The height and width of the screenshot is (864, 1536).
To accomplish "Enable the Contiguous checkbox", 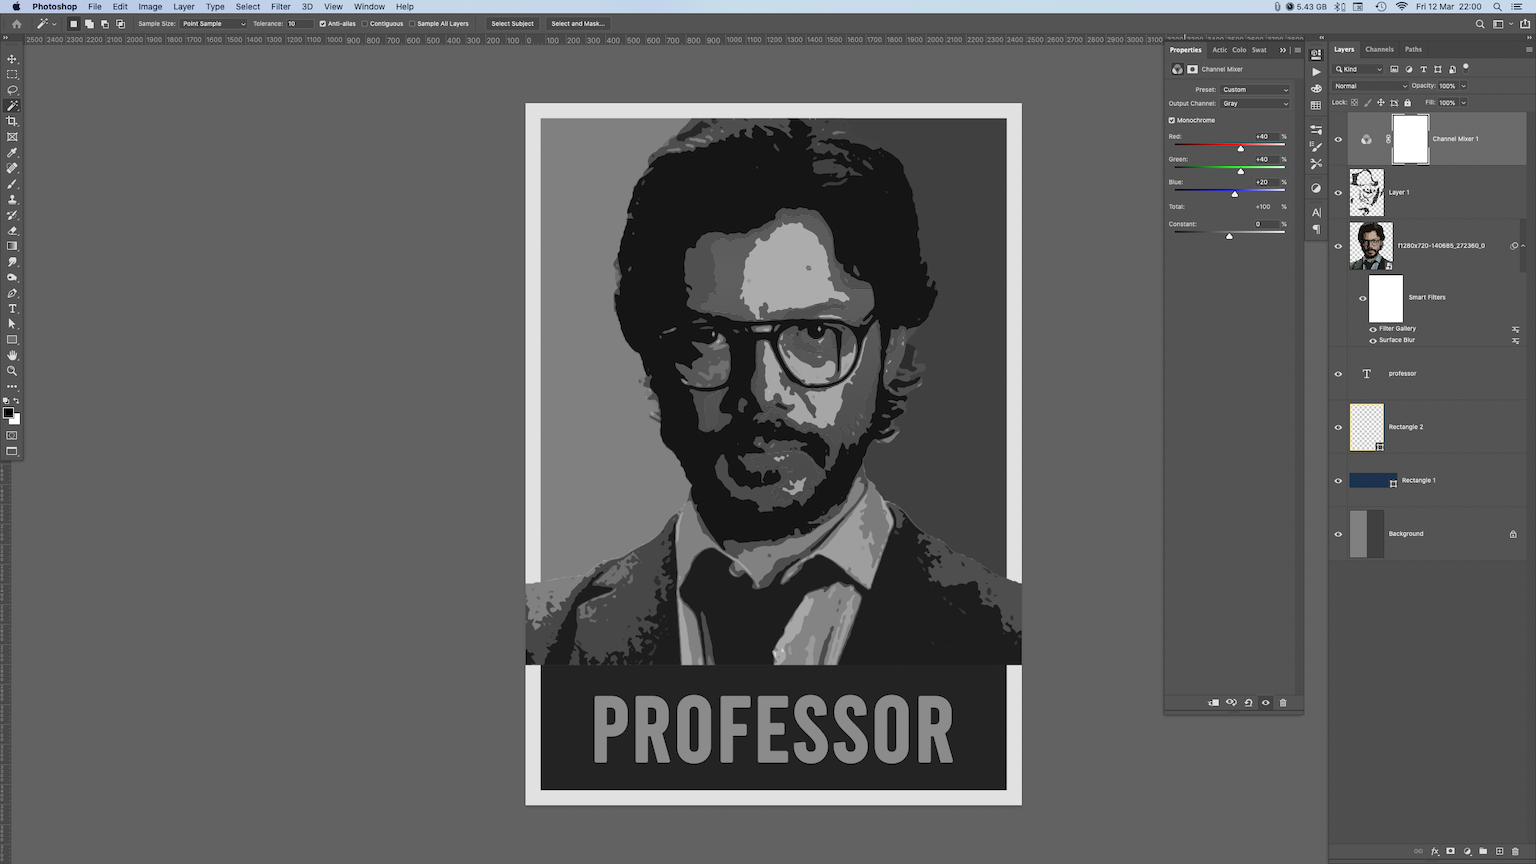I will 365,23.
